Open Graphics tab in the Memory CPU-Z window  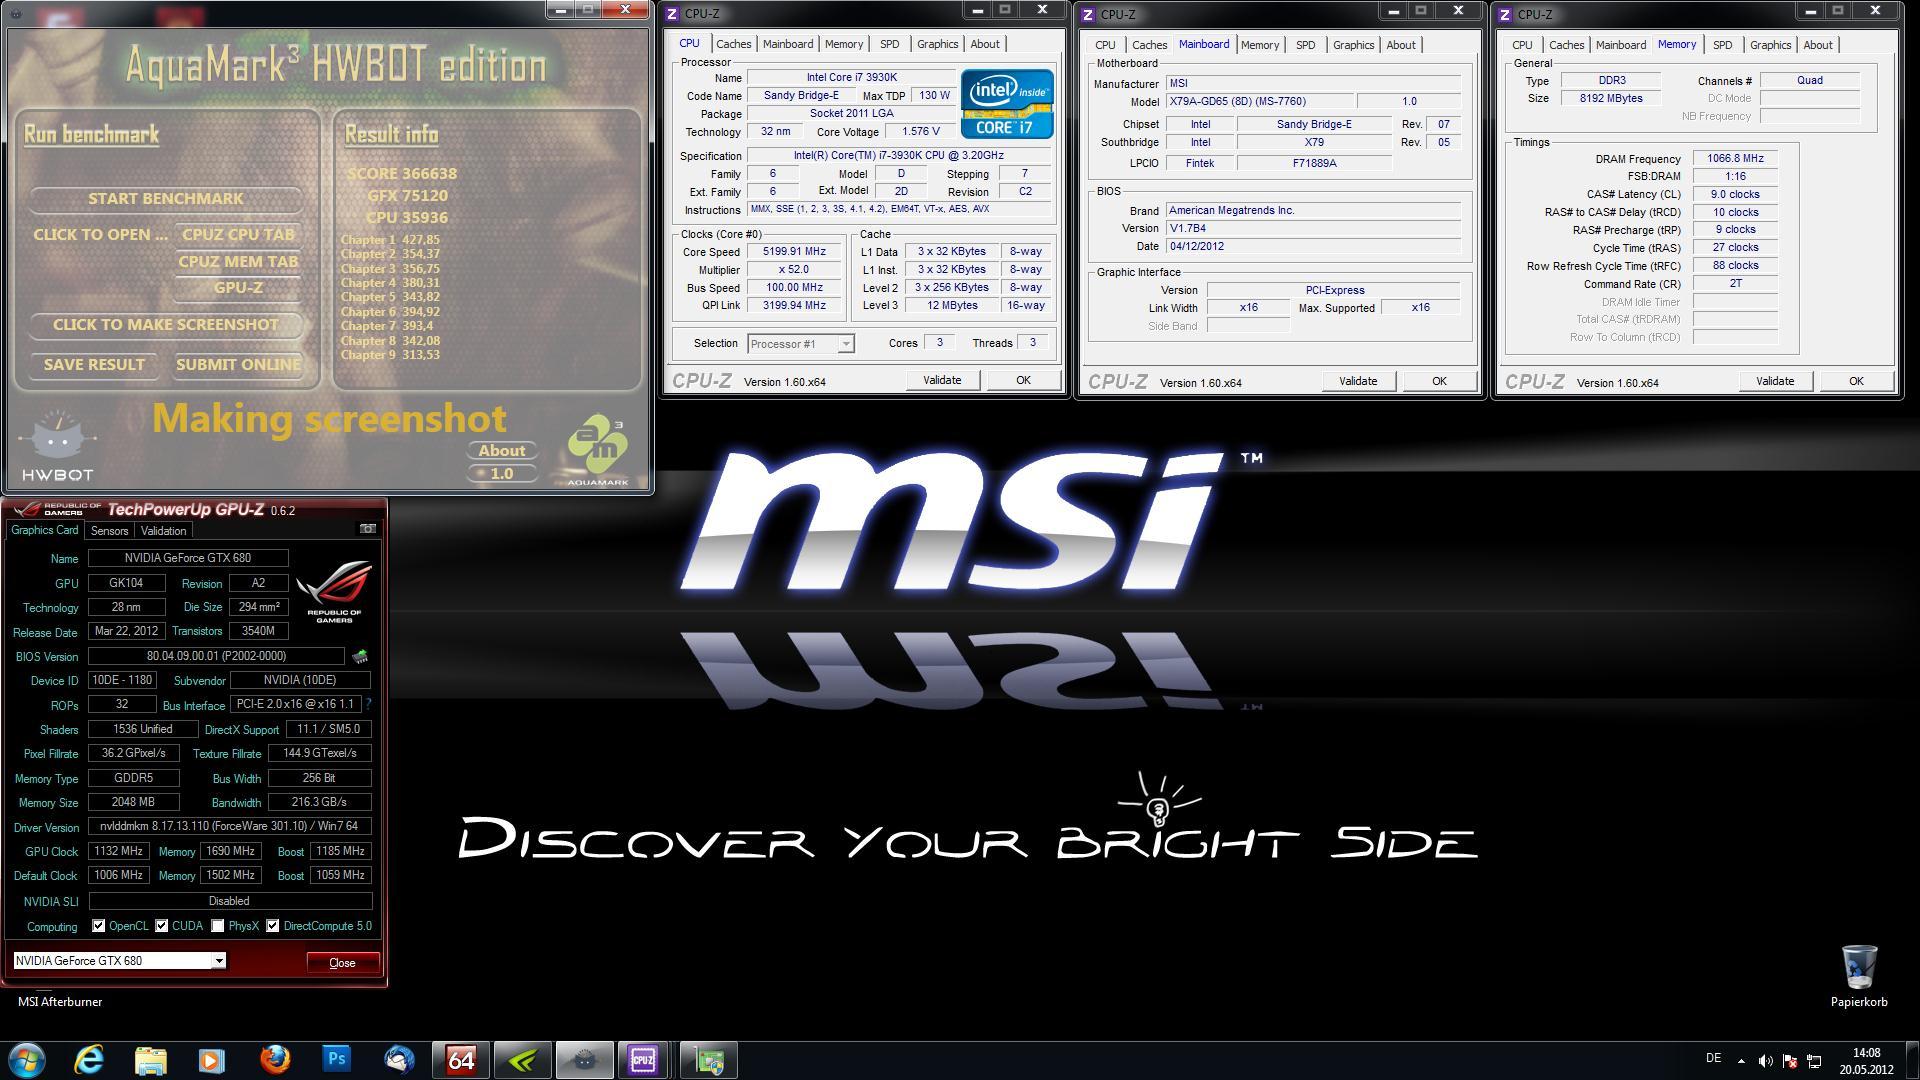(x=1770, y=45)
